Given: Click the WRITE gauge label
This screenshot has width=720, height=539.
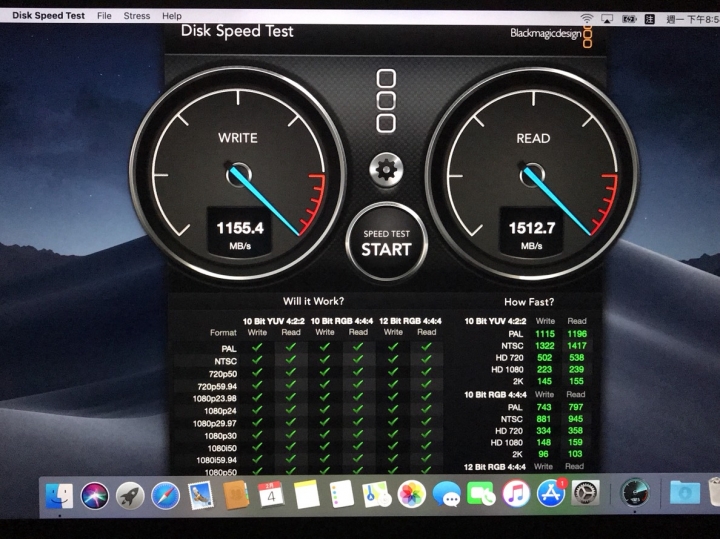Looking at the screenshot, I should pos(238,138).
